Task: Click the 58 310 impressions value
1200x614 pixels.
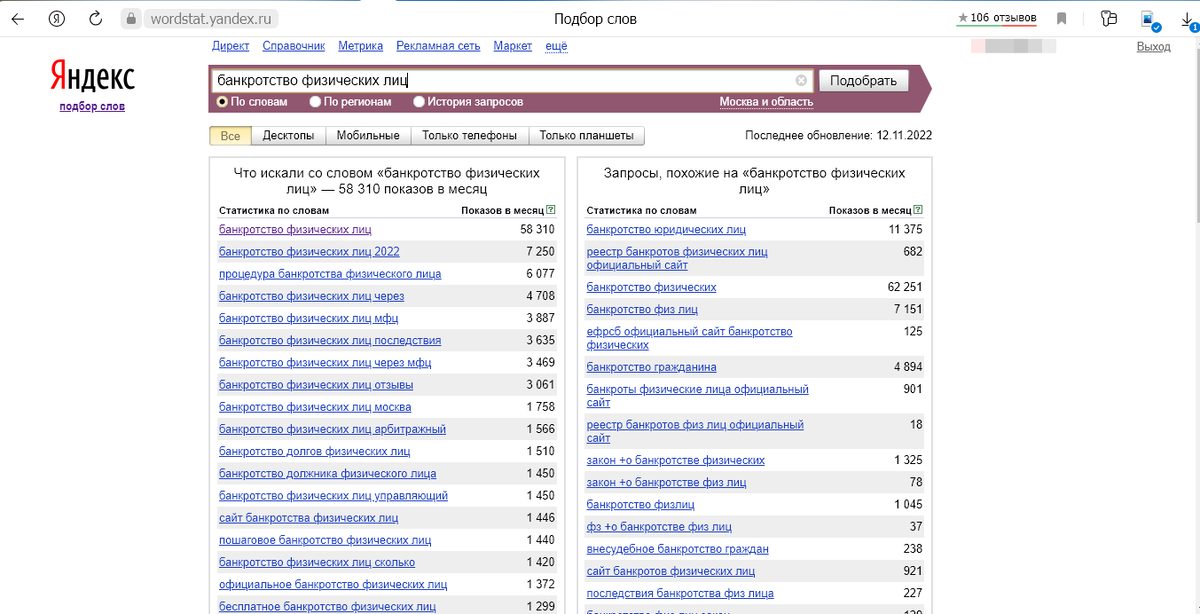Action: coord(538,230)
